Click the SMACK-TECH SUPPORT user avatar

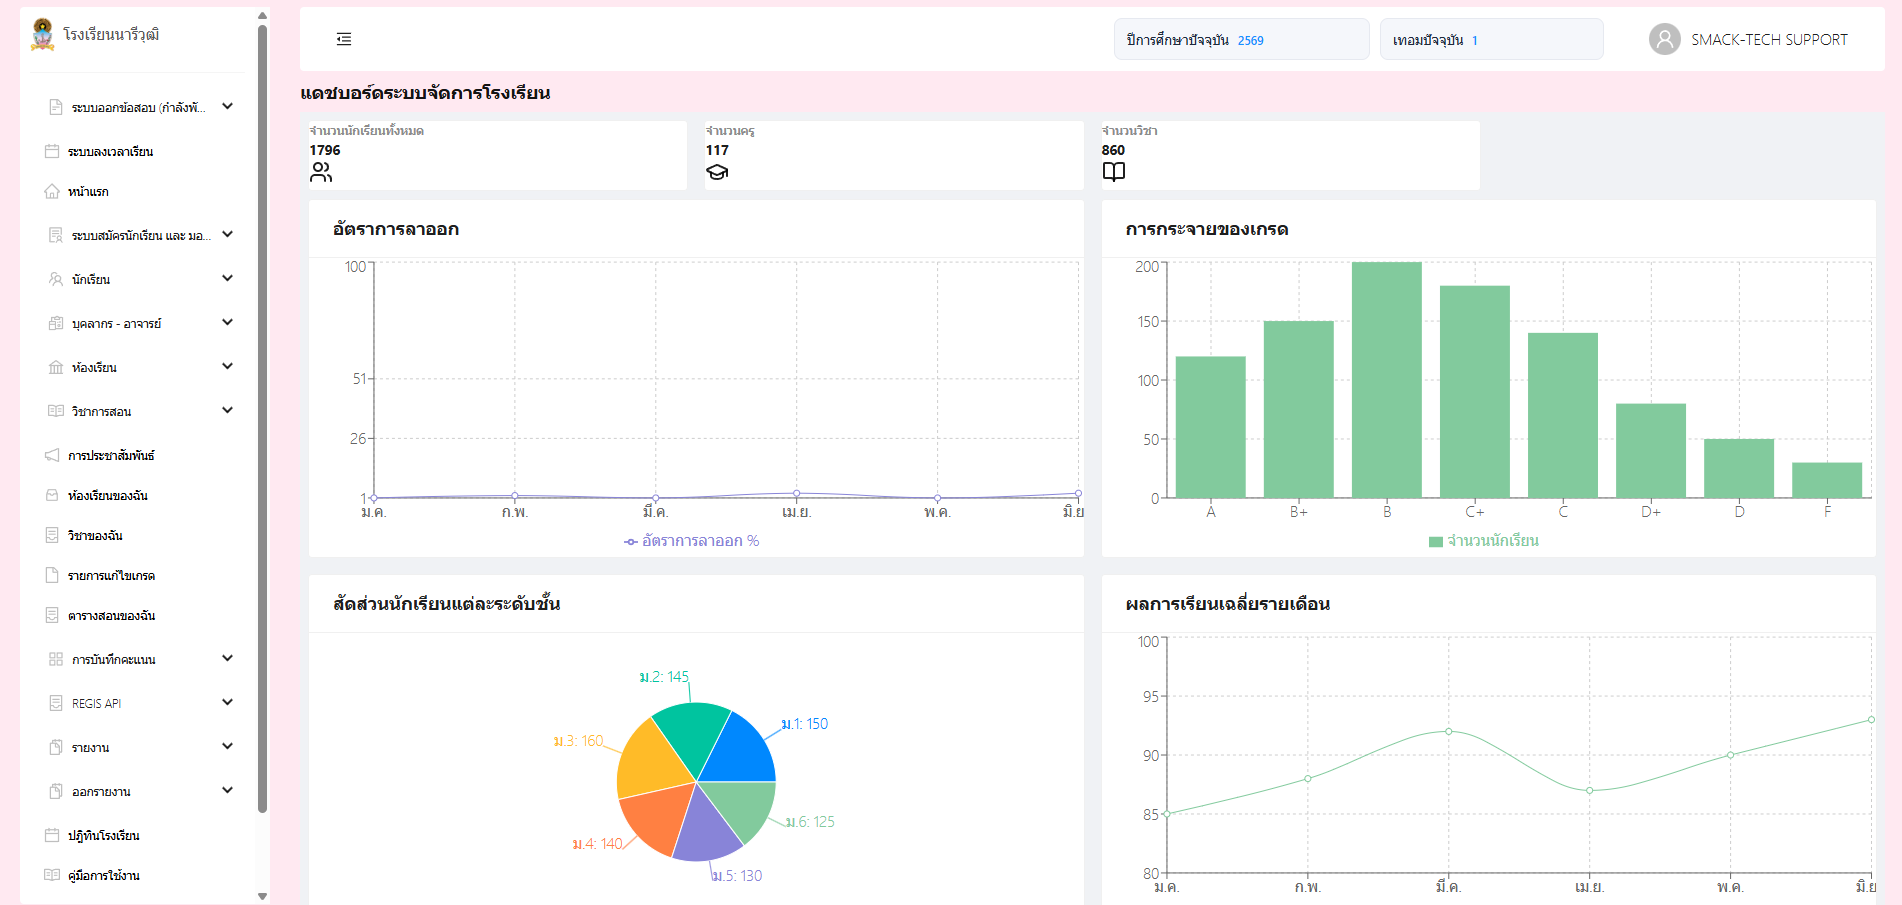coord(1664,39)
